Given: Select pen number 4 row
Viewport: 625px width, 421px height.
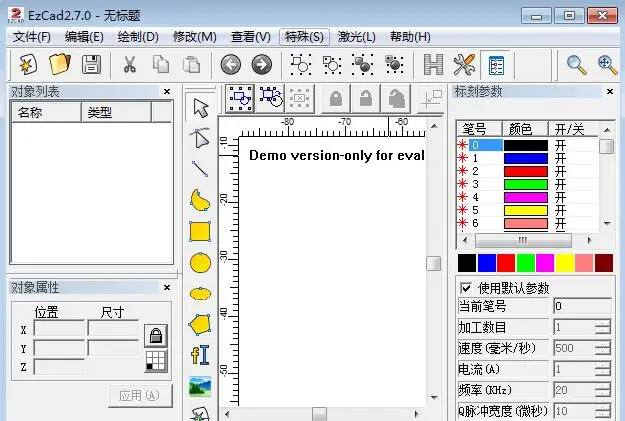Looking at the screenshot, I should point(527,197).
